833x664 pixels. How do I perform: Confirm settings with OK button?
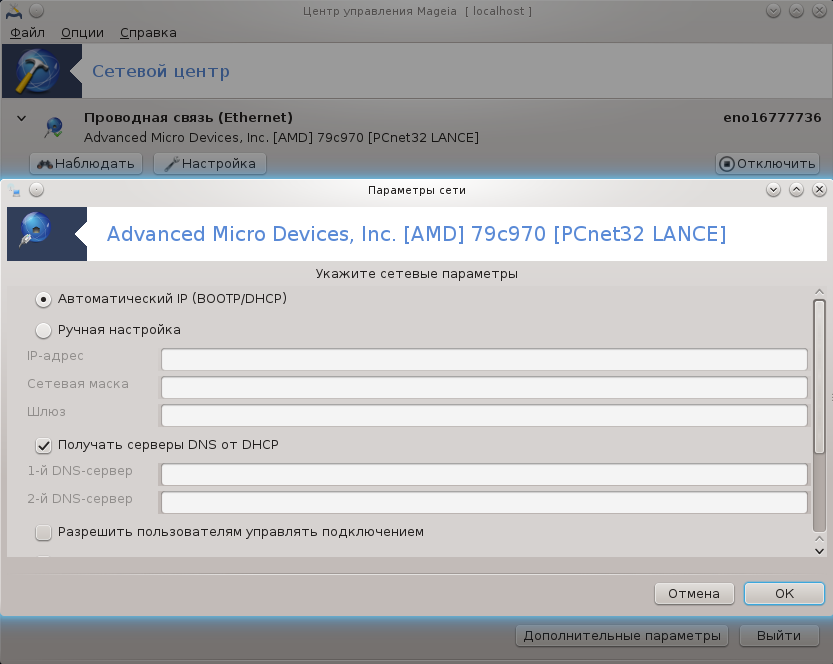click(784, 593)
